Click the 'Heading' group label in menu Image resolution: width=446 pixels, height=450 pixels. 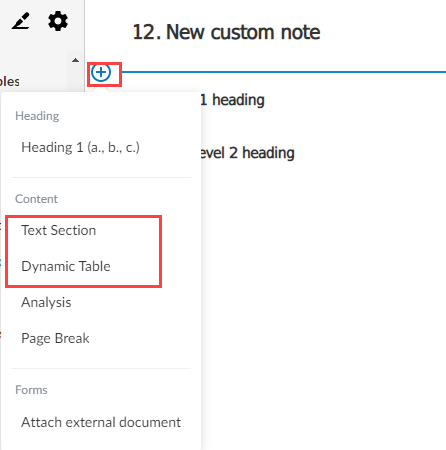pos(37,116)
